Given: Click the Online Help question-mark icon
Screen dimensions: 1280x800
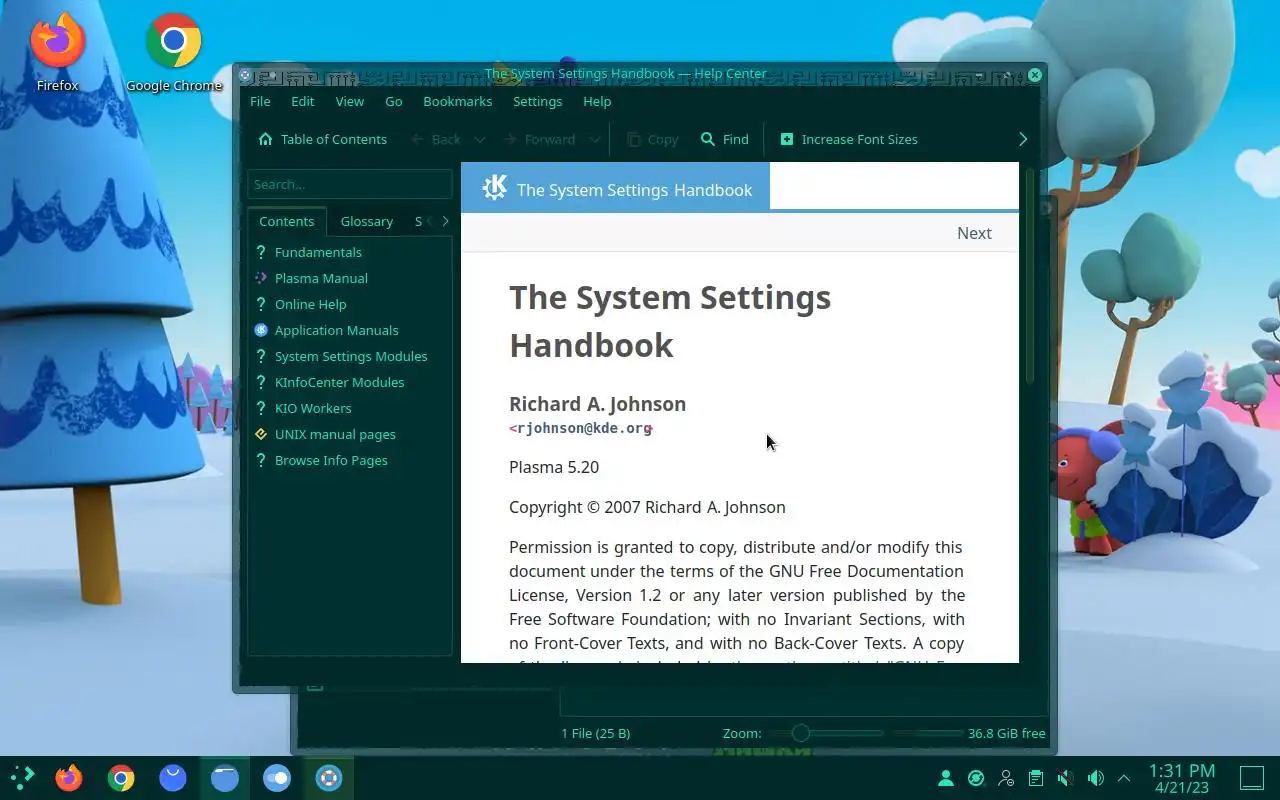Looking at the screenshot, I should 261,304.
